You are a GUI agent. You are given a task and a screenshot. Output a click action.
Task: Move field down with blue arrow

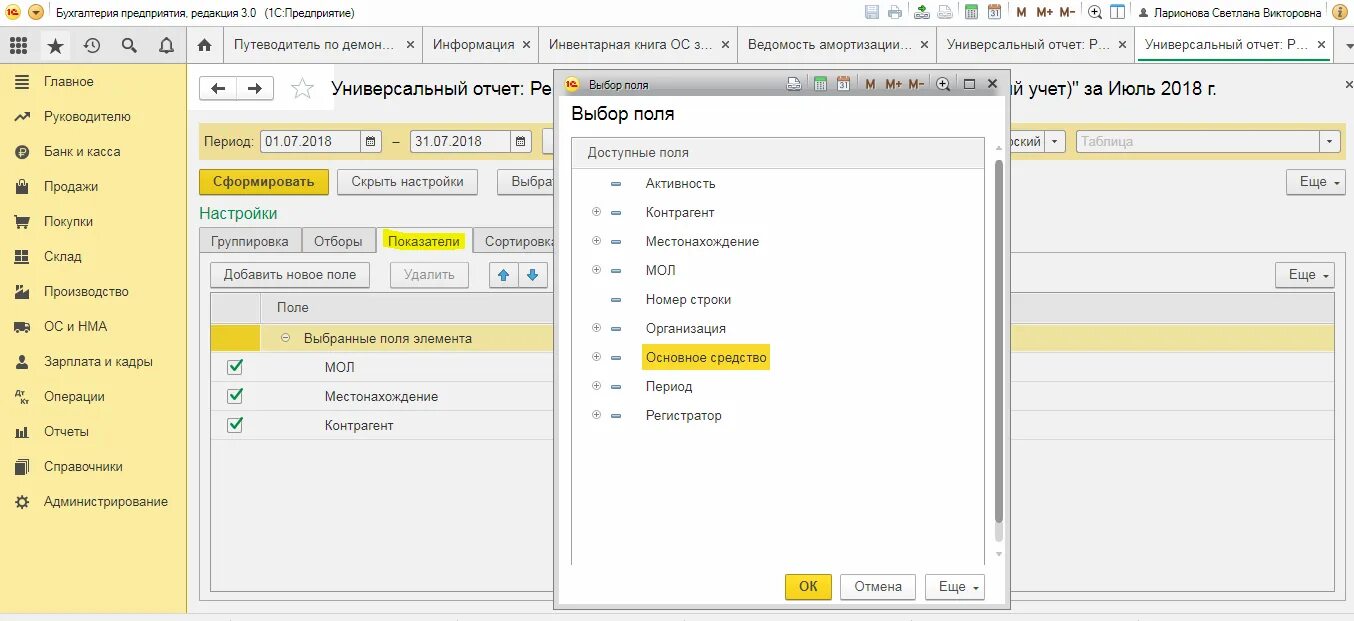tap(532, 275)
